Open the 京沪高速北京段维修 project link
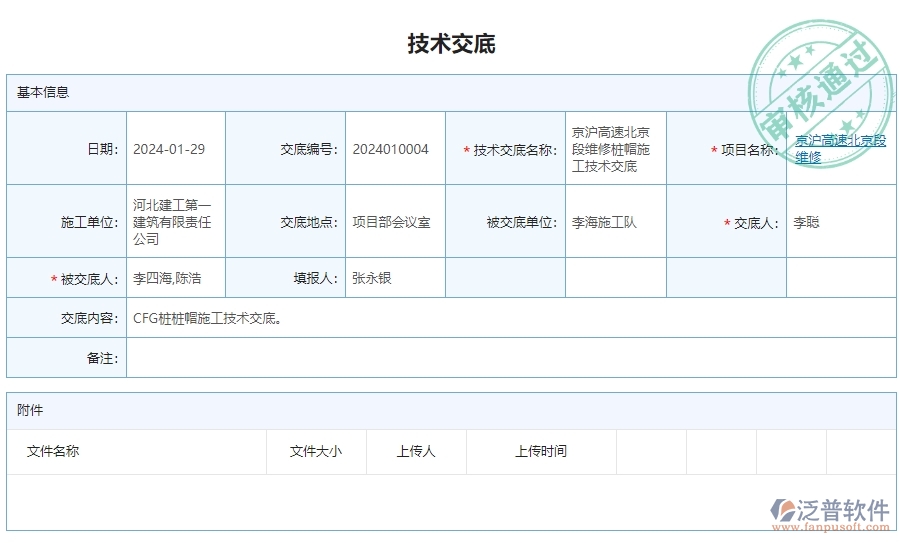 click(840, 149)
